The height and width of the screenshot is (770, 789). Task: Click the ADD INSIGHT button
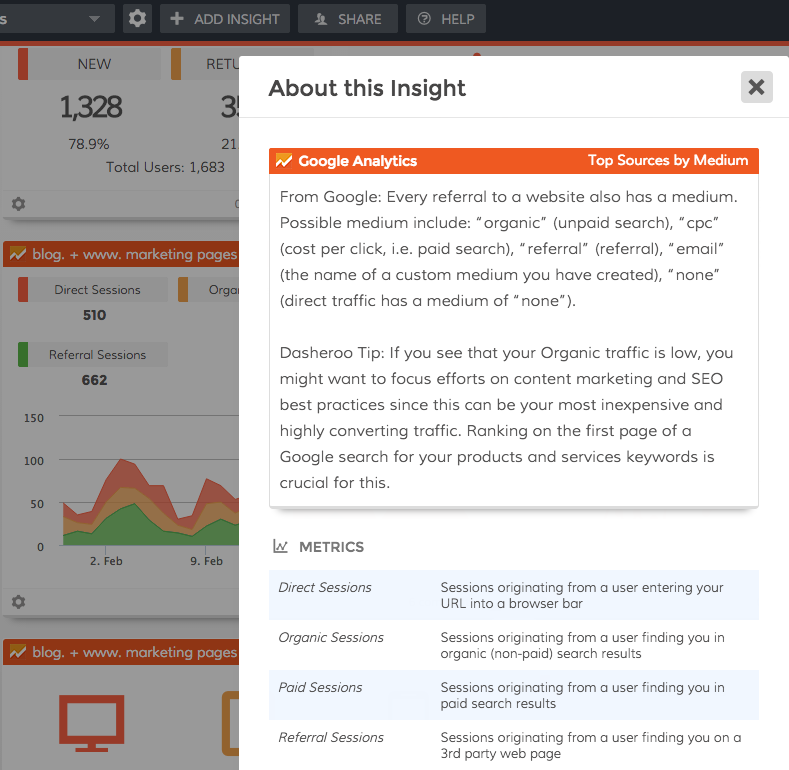pyautogui.click(x=225, y=19)
